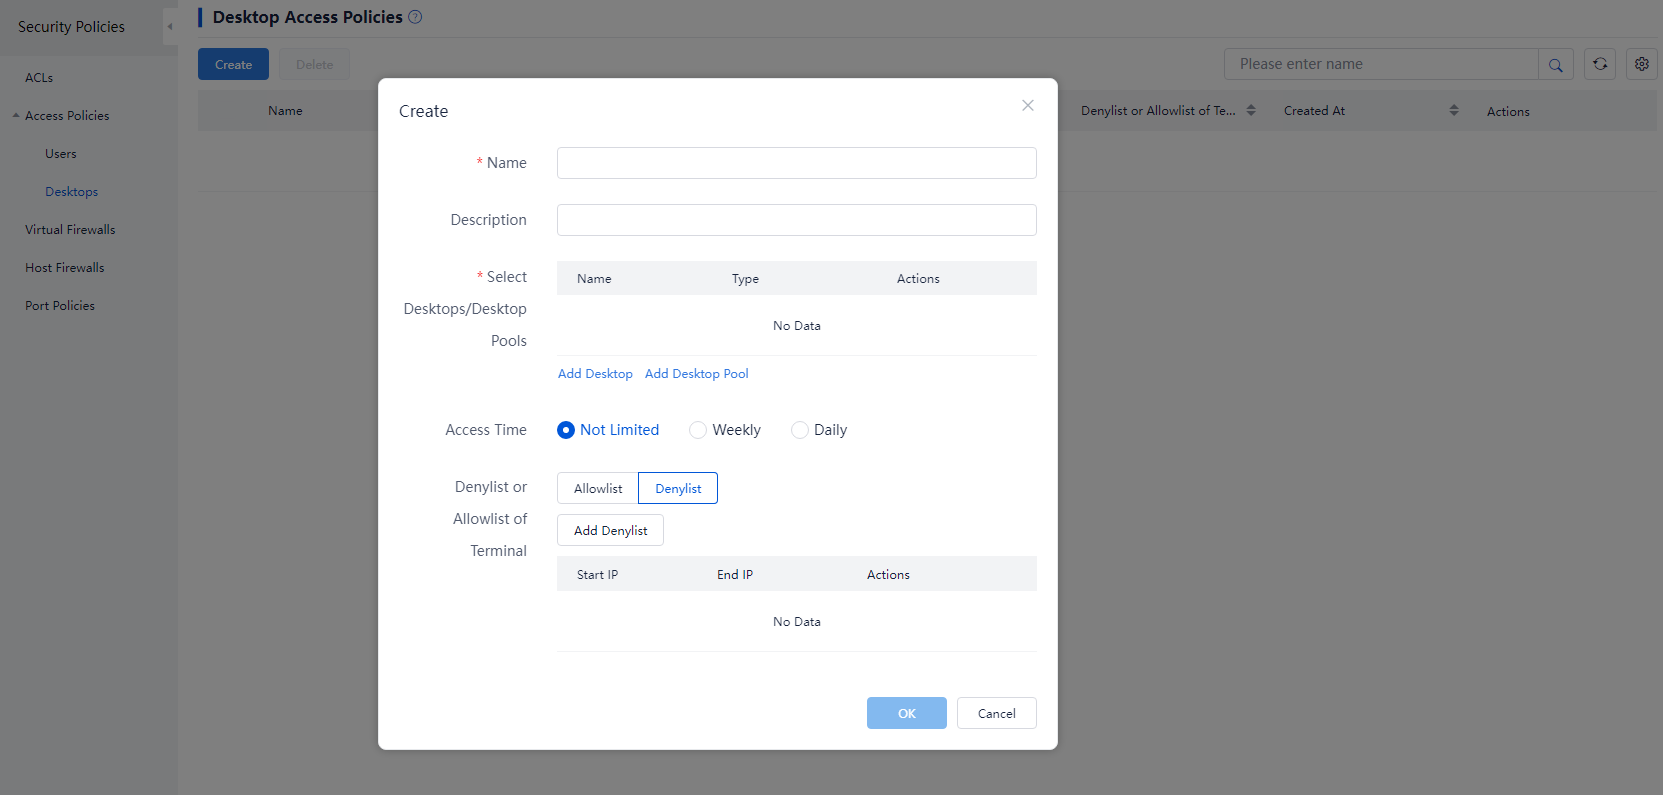This screenshot has width=1663, height=795.
Task: Open Users under Access Policies
Action: coord(61,154)
